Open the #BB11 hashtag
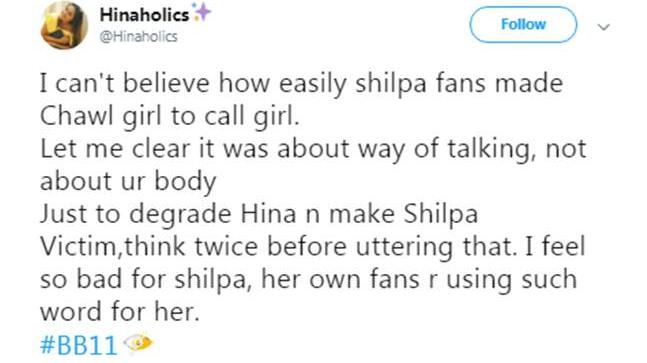The height and width of the screenshot is (363, 647). (x=78, y=345)
